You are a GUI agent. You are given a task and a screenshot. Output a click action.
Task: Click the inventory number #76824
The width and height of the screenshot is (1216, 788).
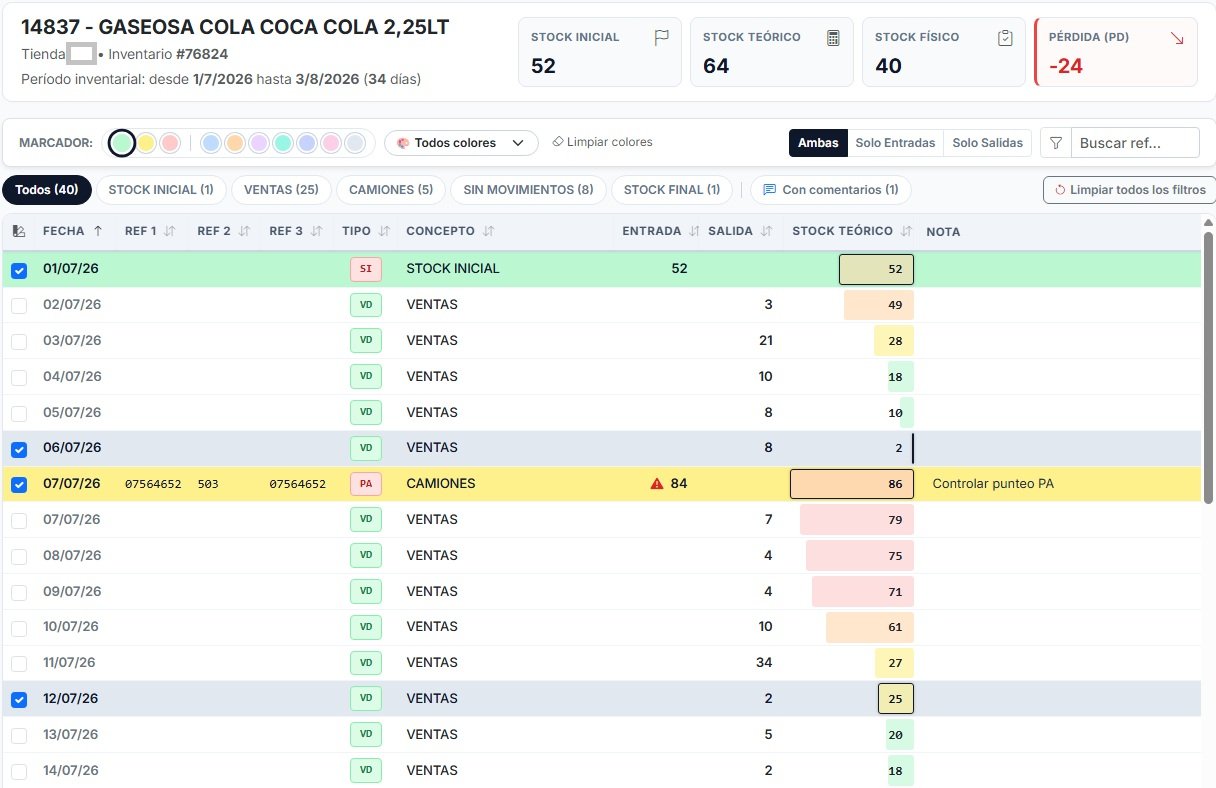(x=202, y=54)
